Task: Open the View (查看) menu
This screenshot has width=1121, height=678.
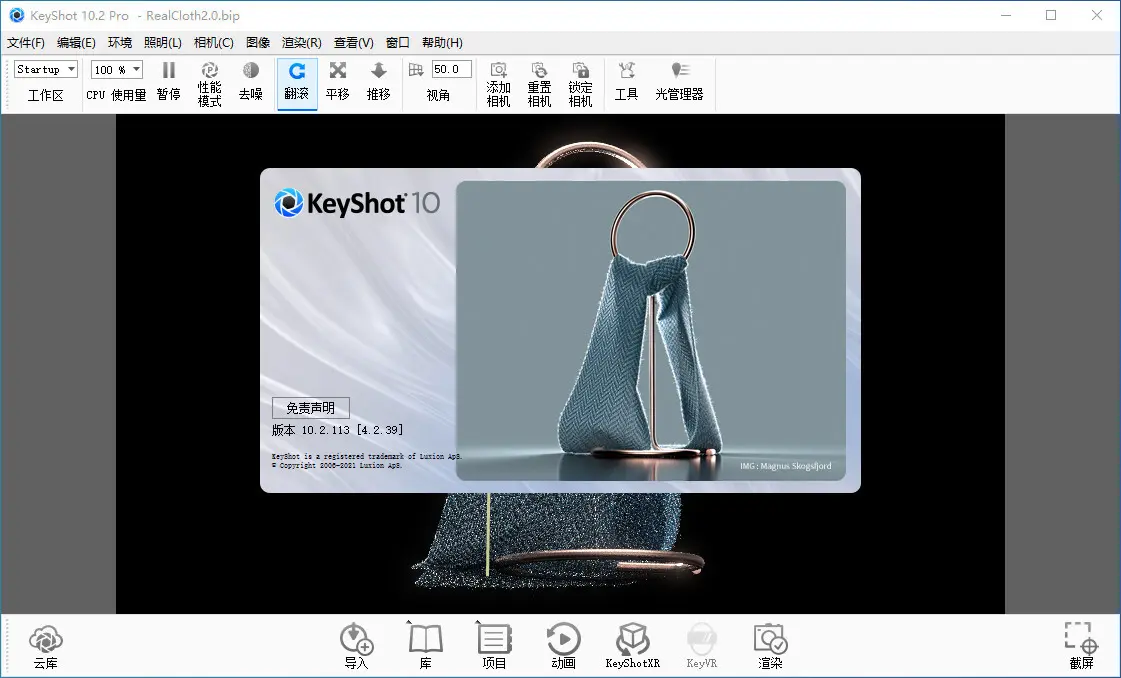Action: [353, 43]
